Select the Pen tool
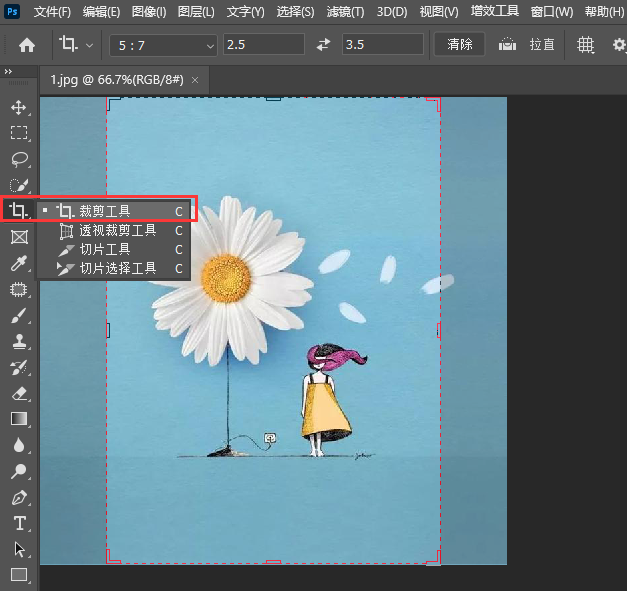Viewport: 627px width, 591px height. pos(19,497)
